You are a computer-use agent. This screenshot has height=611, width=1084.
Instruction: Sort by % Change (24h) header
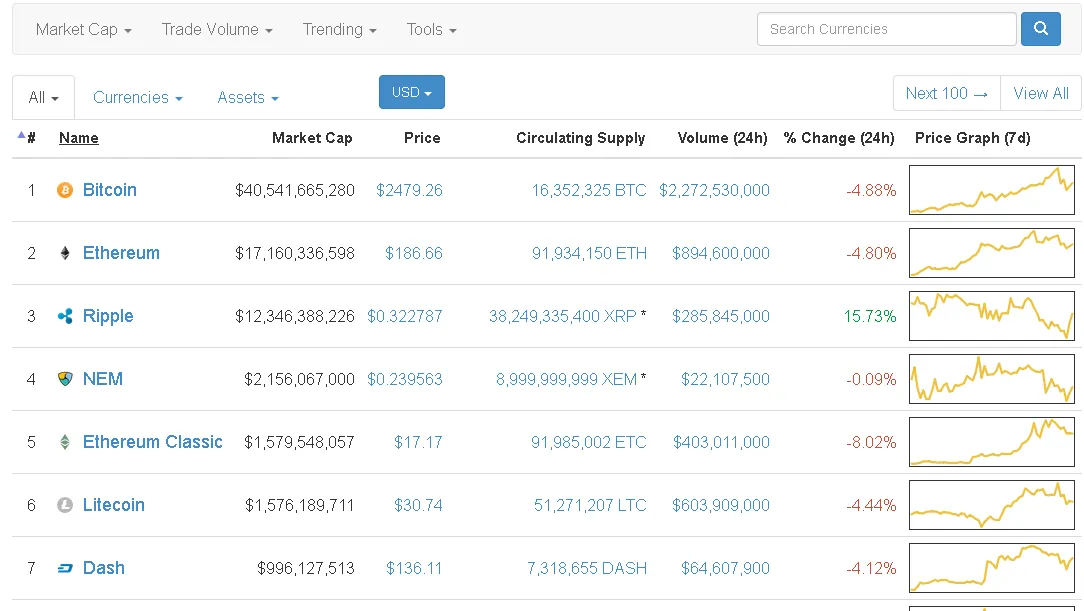tap(839, 138)
